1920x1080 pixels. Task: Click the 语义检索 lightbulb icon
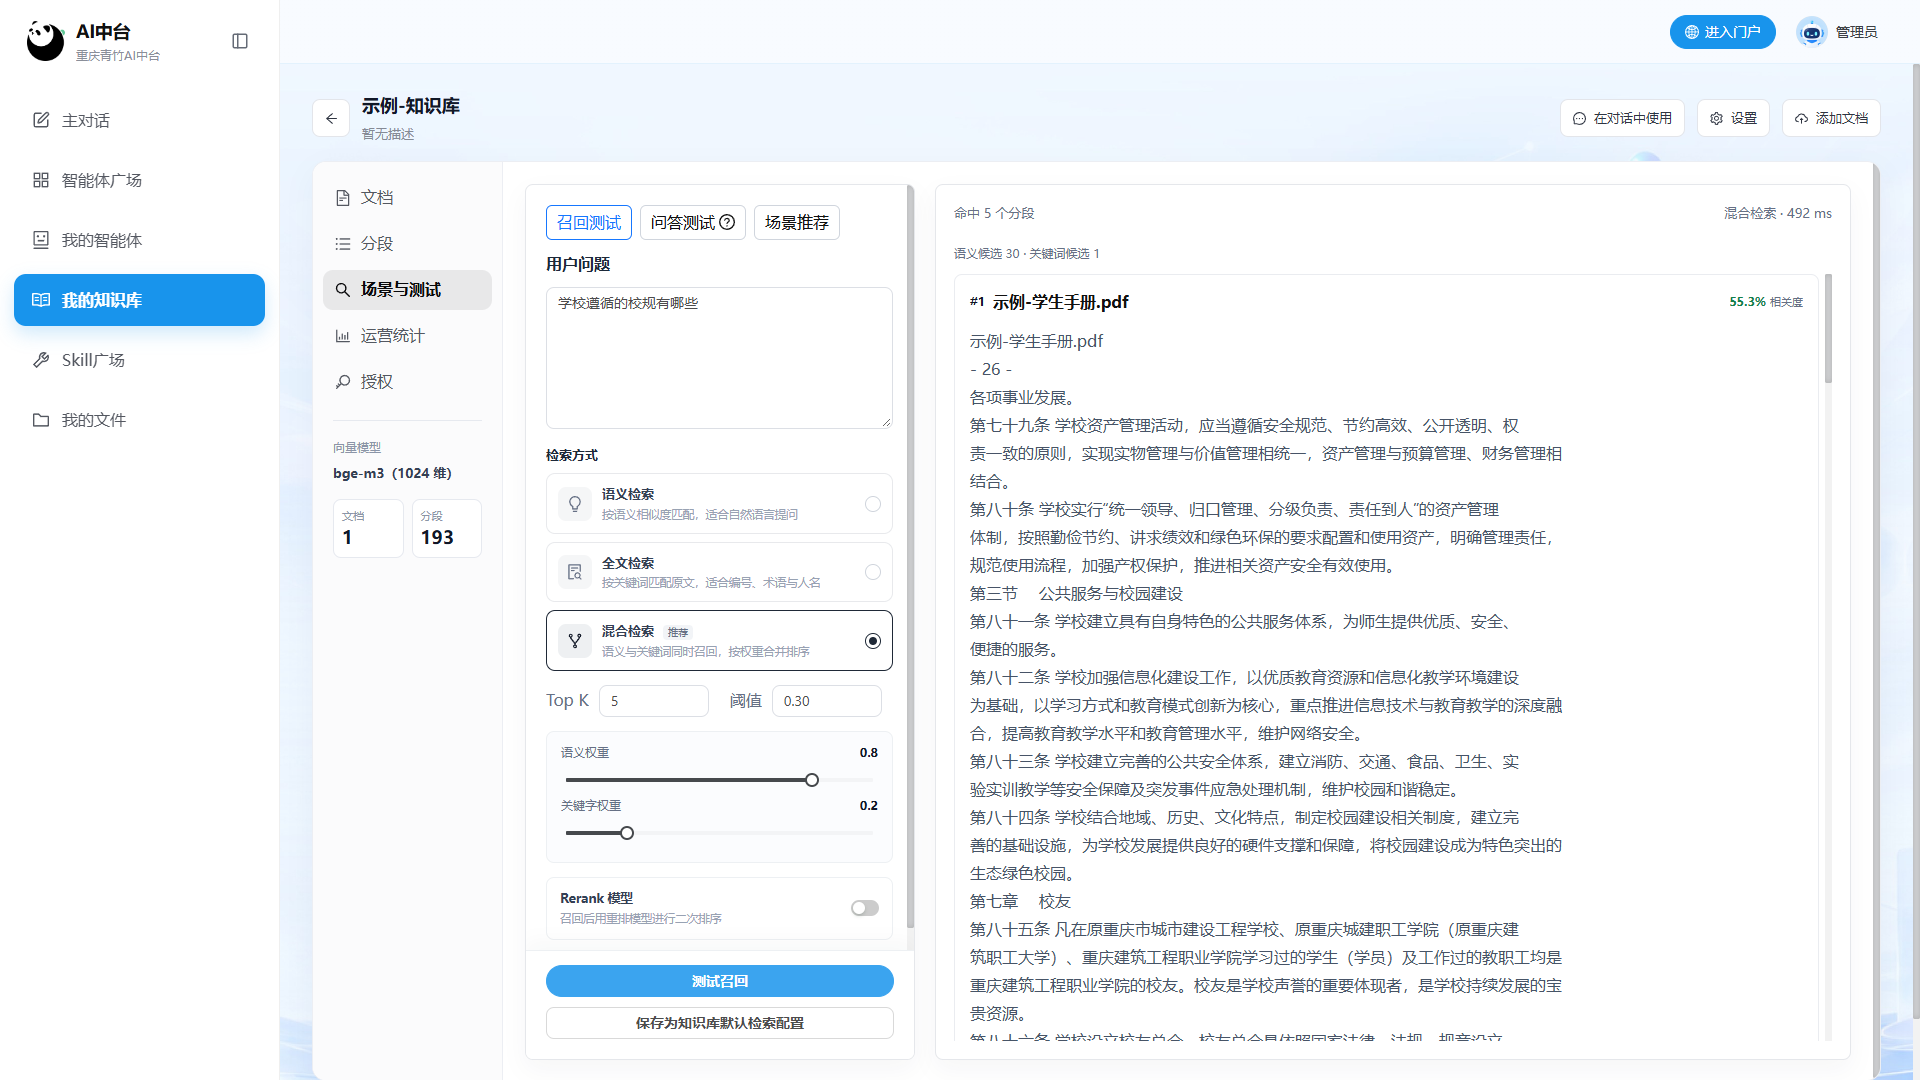point(575,504)
